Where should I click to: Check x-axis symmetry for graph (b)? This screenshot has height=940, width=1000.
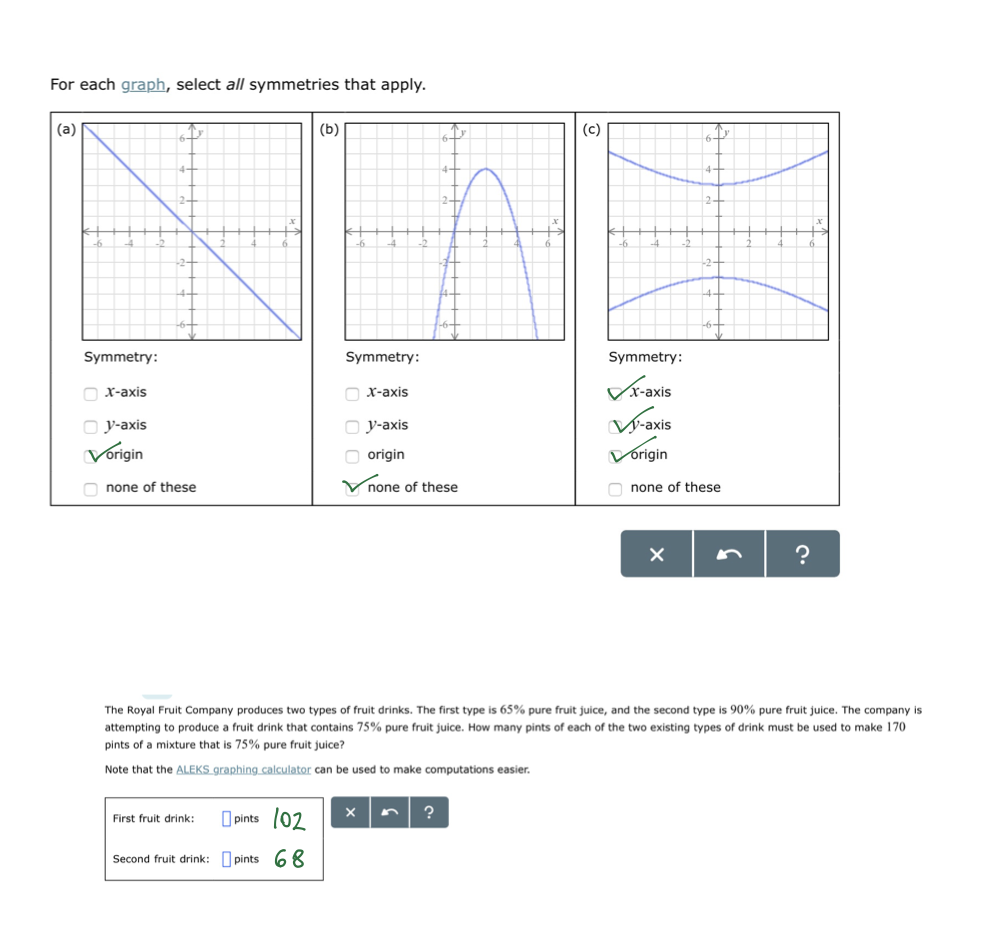pyautogui.click(x=352, y=393)
